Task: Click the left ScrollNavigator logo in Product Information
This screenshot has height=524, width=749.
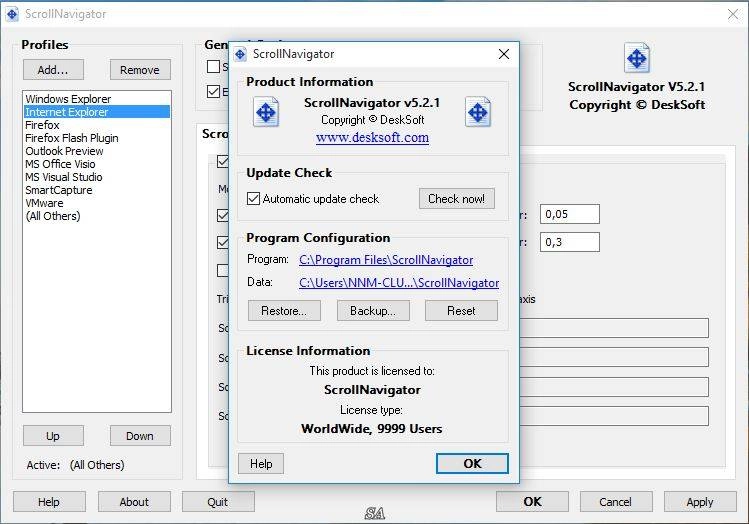Action: pos(266,112)
